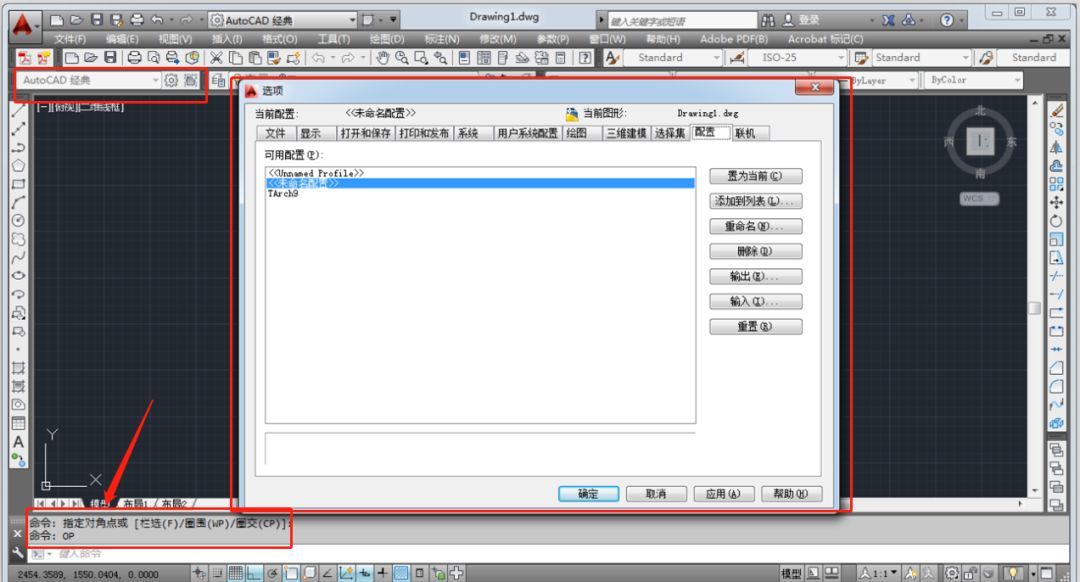Click the Zoom Realtime icon in the toolbar
The image size is (1080, 582).
coord(402,58)
